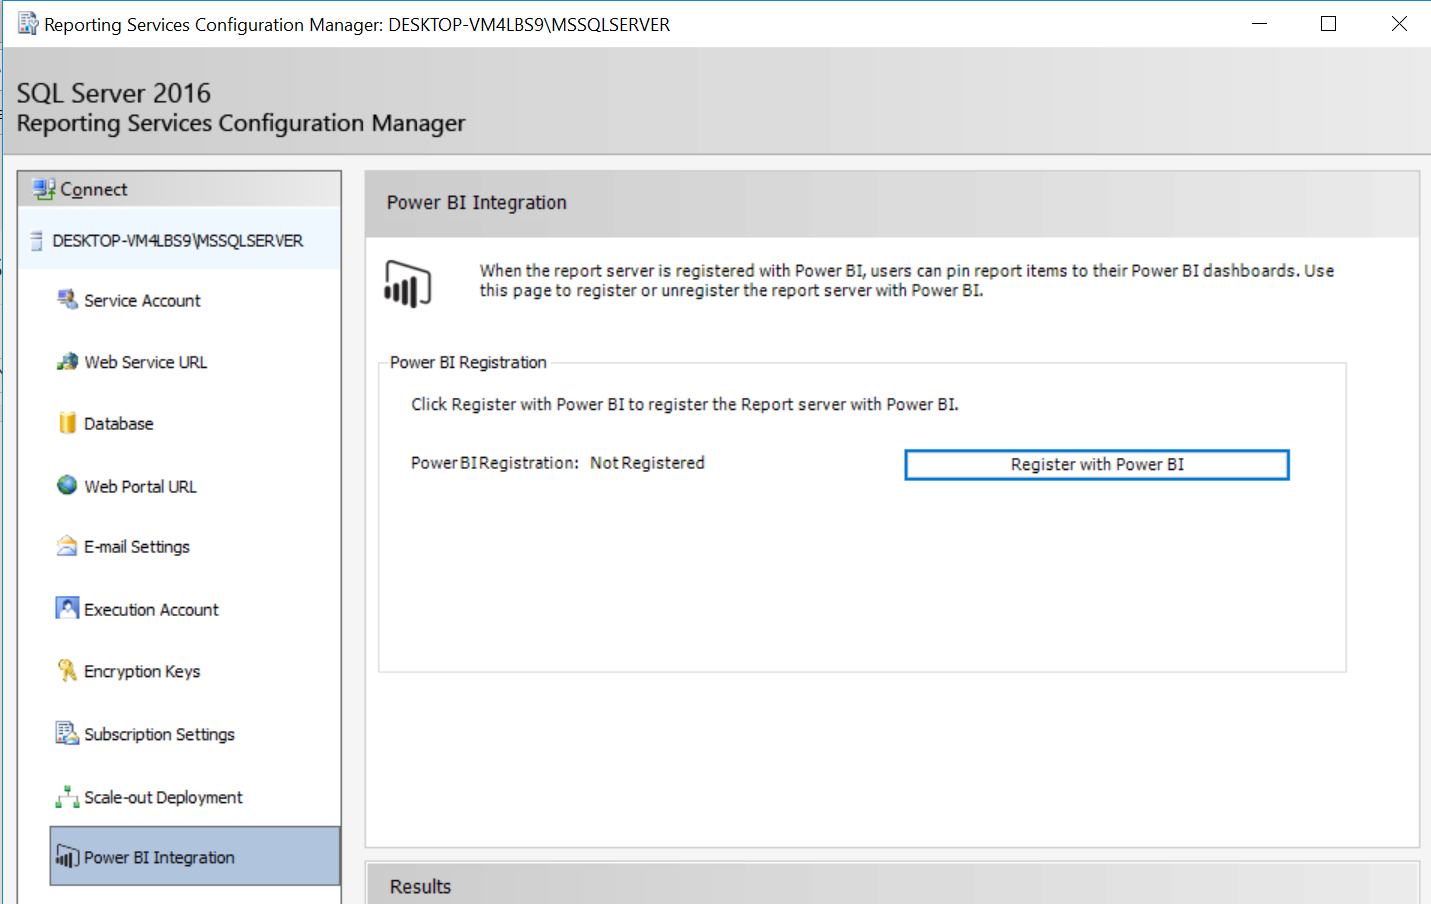This screenshot has height=904, width=1431.
Task: Click the Results panel header
Action: (x=892, y=884)
